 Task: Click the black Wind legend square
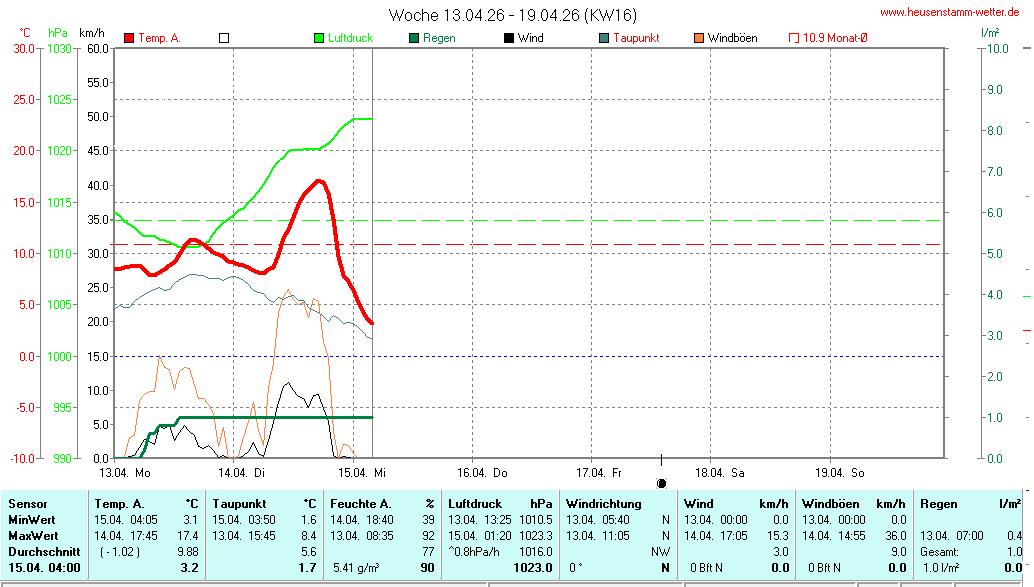pyautogui.click(x=509, y=38)
